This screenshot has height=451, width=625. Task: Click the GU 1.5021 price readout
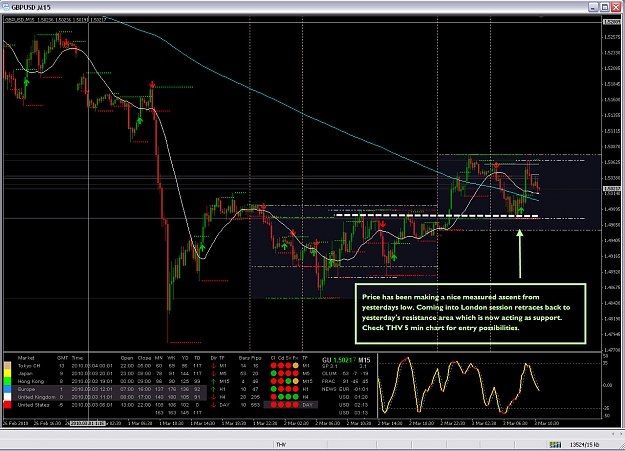pos(339,360)
